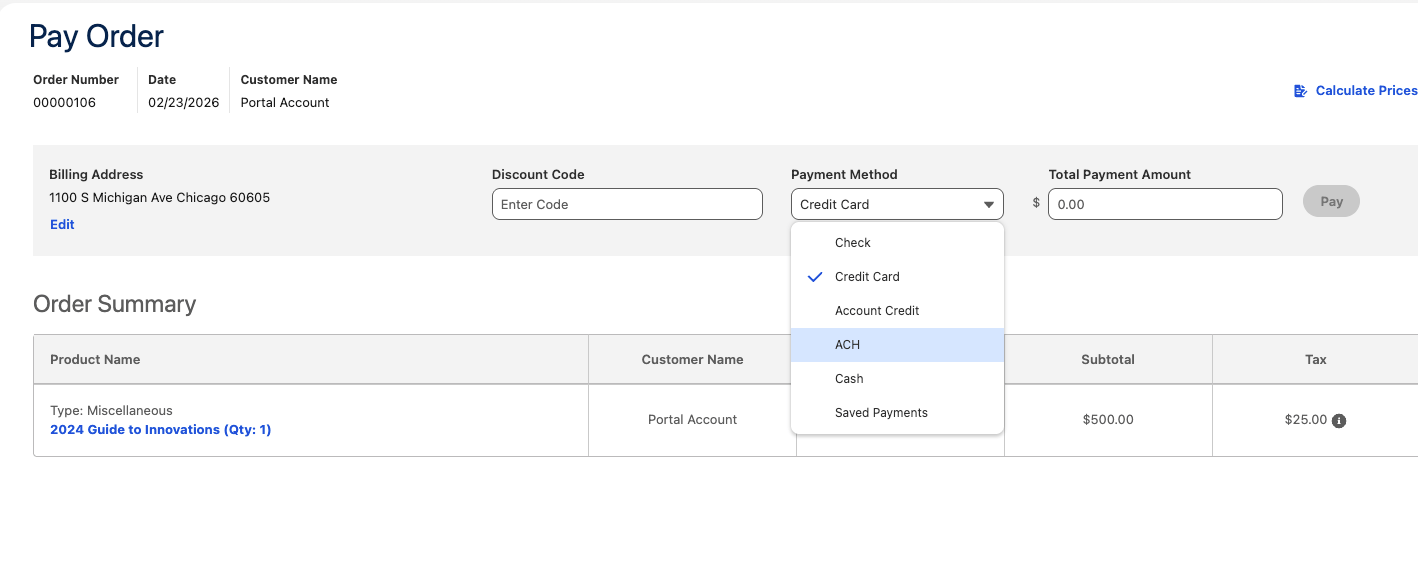Click Portal Account in the order table row

[x=692, y=420]
